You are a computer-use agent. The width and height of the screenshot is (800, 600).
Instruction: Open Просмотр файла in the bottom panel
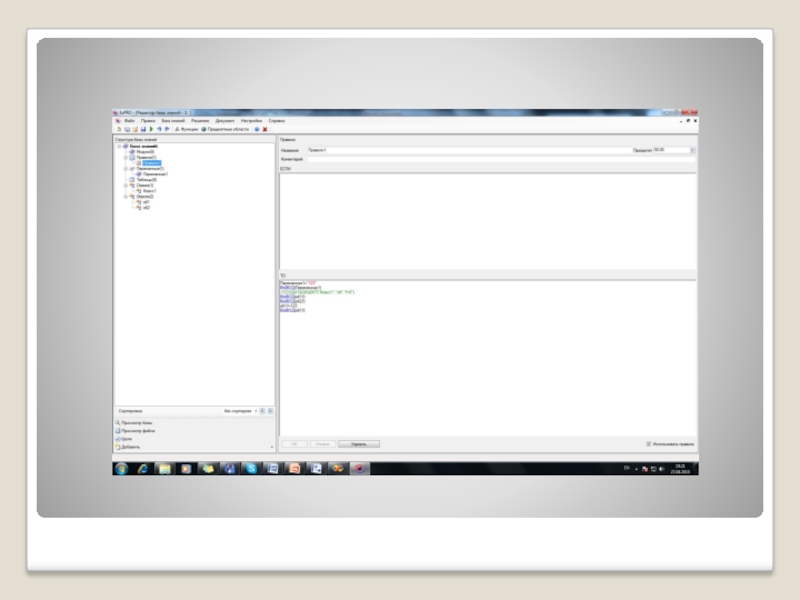(135, 431)
